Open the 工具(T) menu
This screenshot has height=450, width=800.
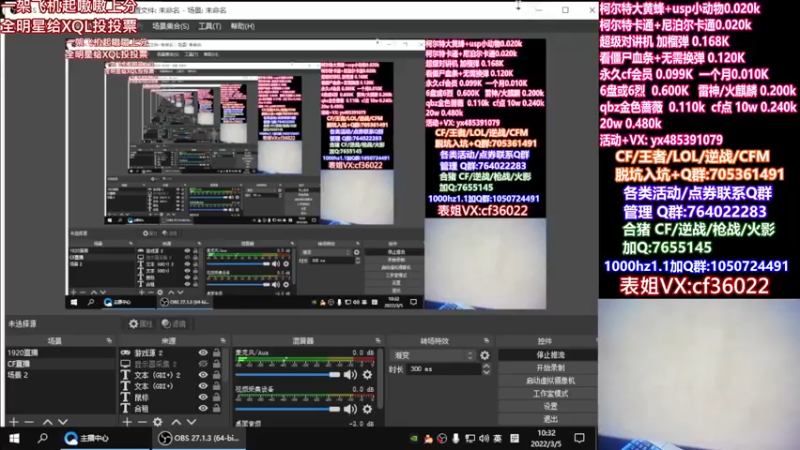click(210, 26)
